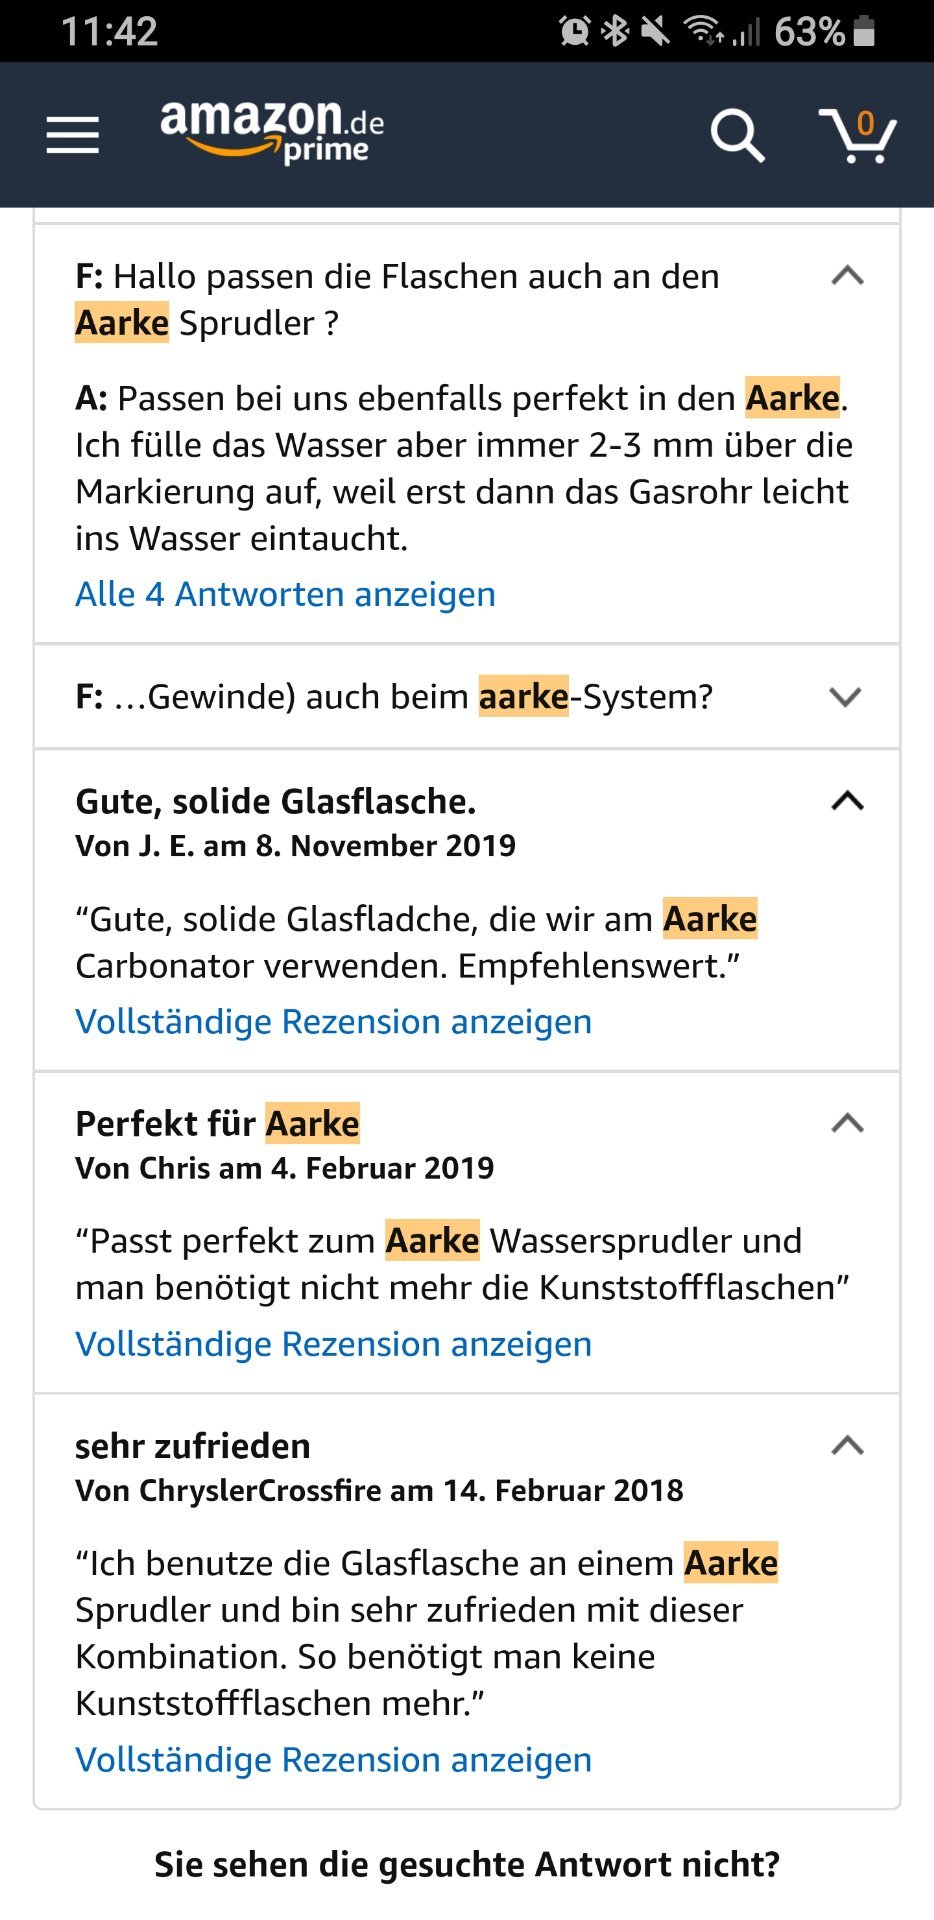Show full review by Chris
The width and height of the screenshot is (934, 1920).
click(333, 1344)
